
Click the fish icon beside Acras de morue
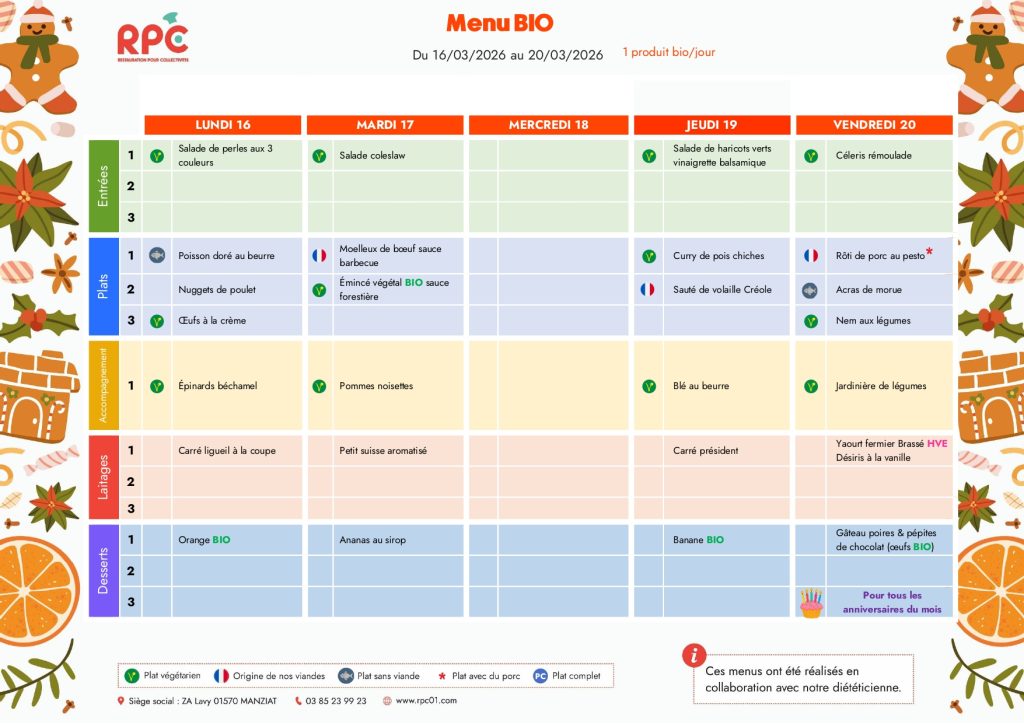(811, 290)
